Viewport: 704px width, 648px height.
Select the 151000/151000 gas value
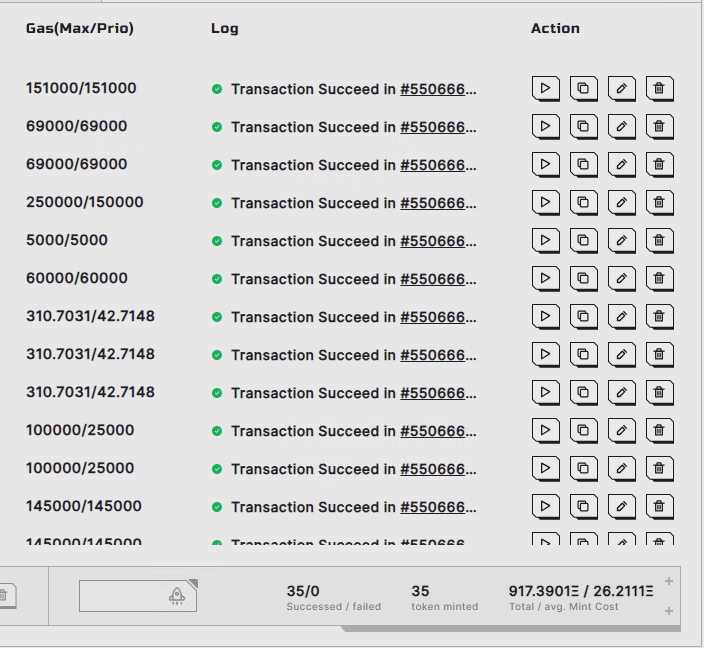tap(81, 88)
